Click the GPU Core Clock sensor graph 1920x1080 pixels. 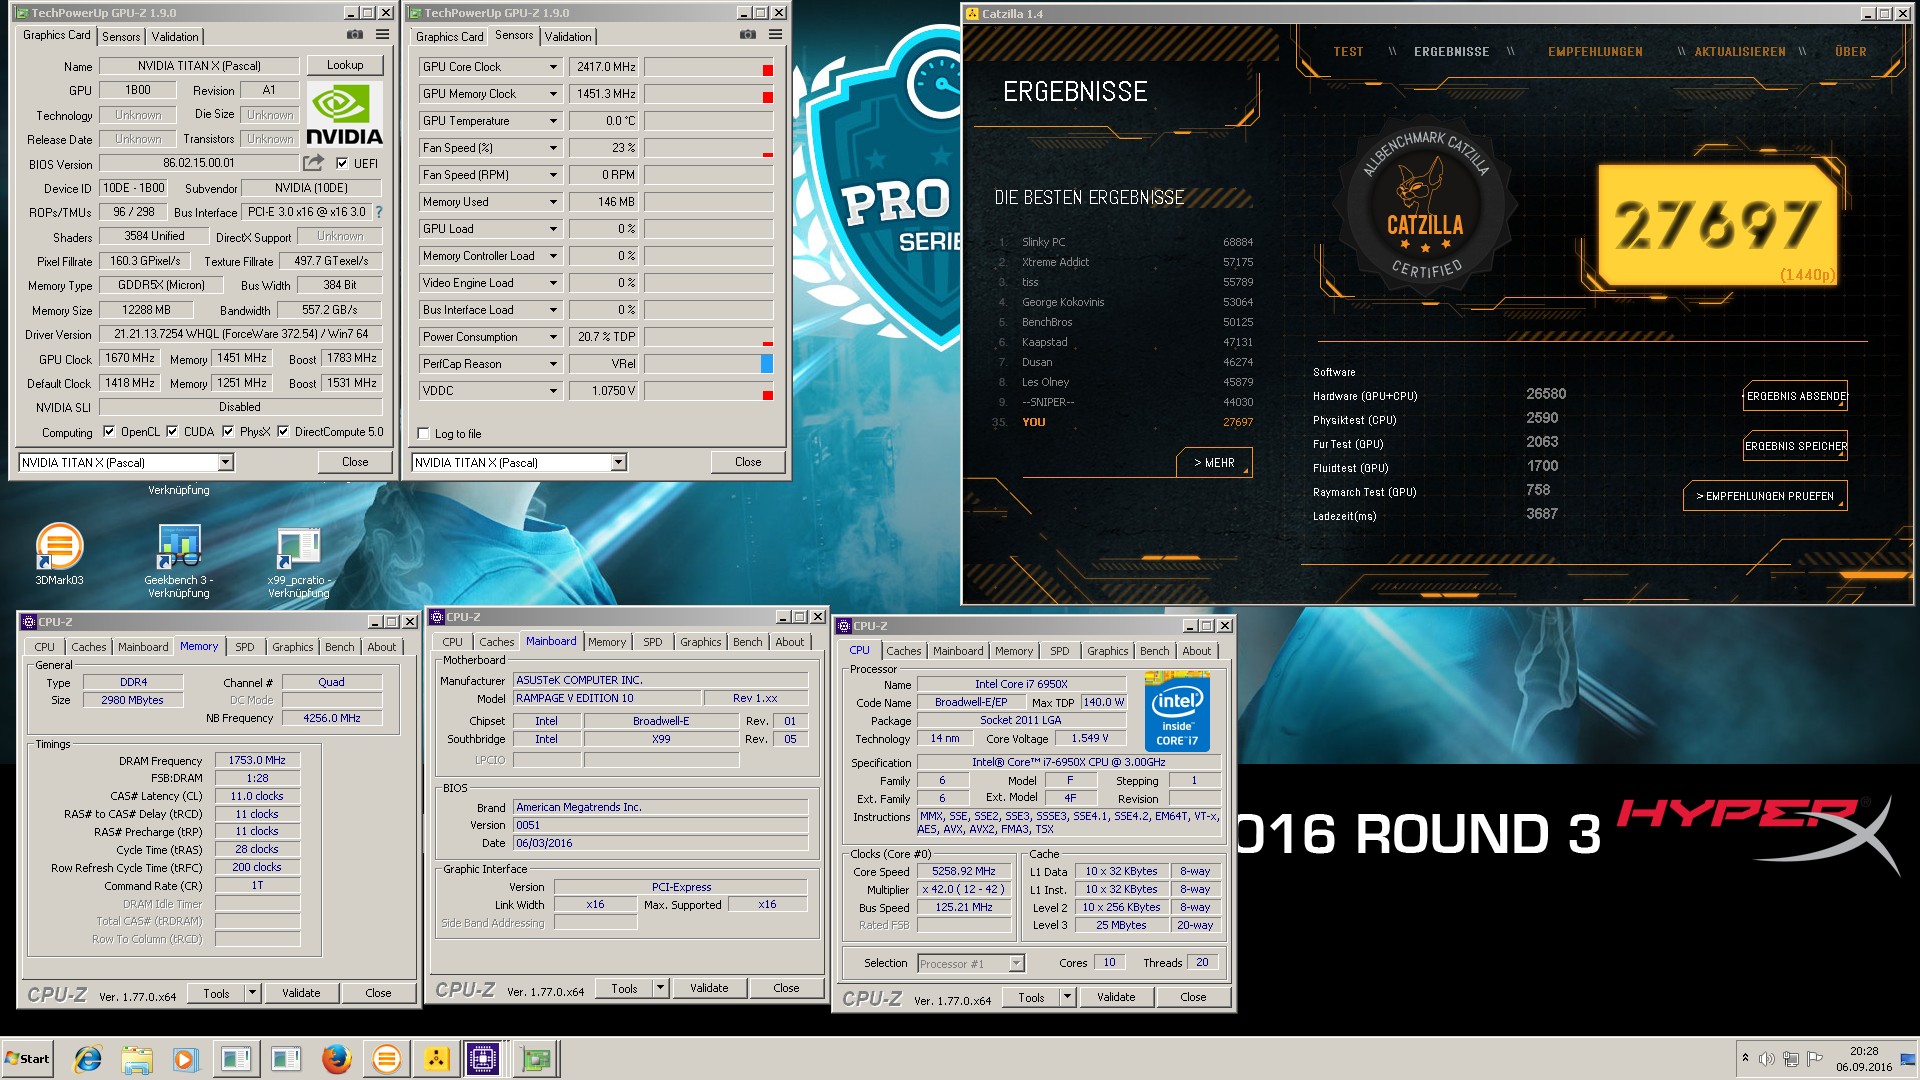709,67
